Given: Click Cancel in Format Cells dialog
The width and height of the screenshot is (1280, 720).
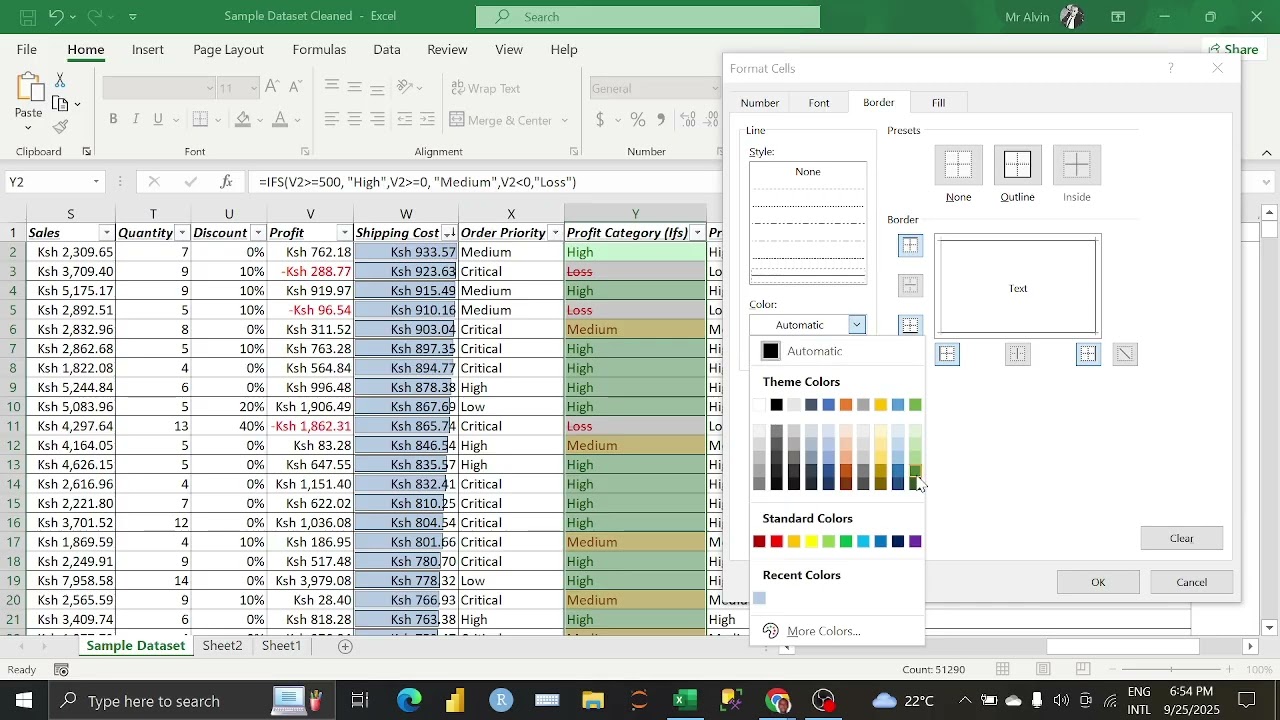Looking at the screenshot, I should (1191, 582).
